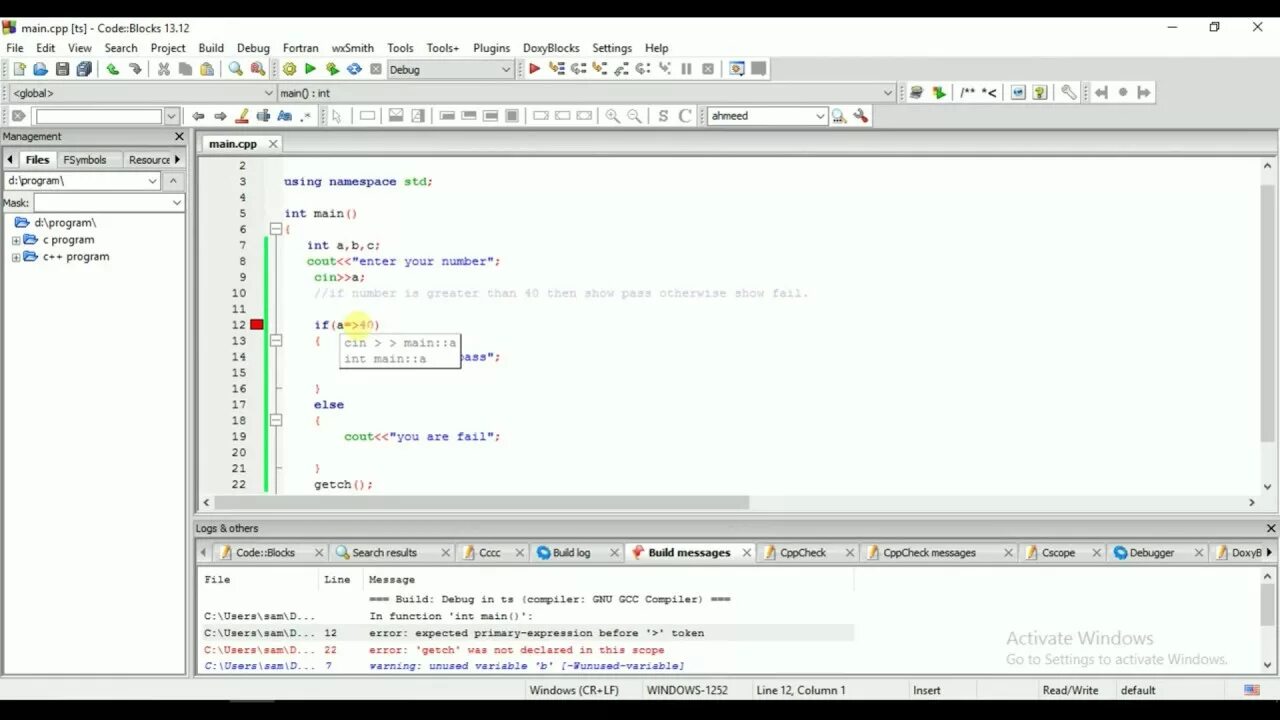The height and width of the screenshot is (720, 1280).
Task: Click the search text input field
Action: click(x=98, y=116)
